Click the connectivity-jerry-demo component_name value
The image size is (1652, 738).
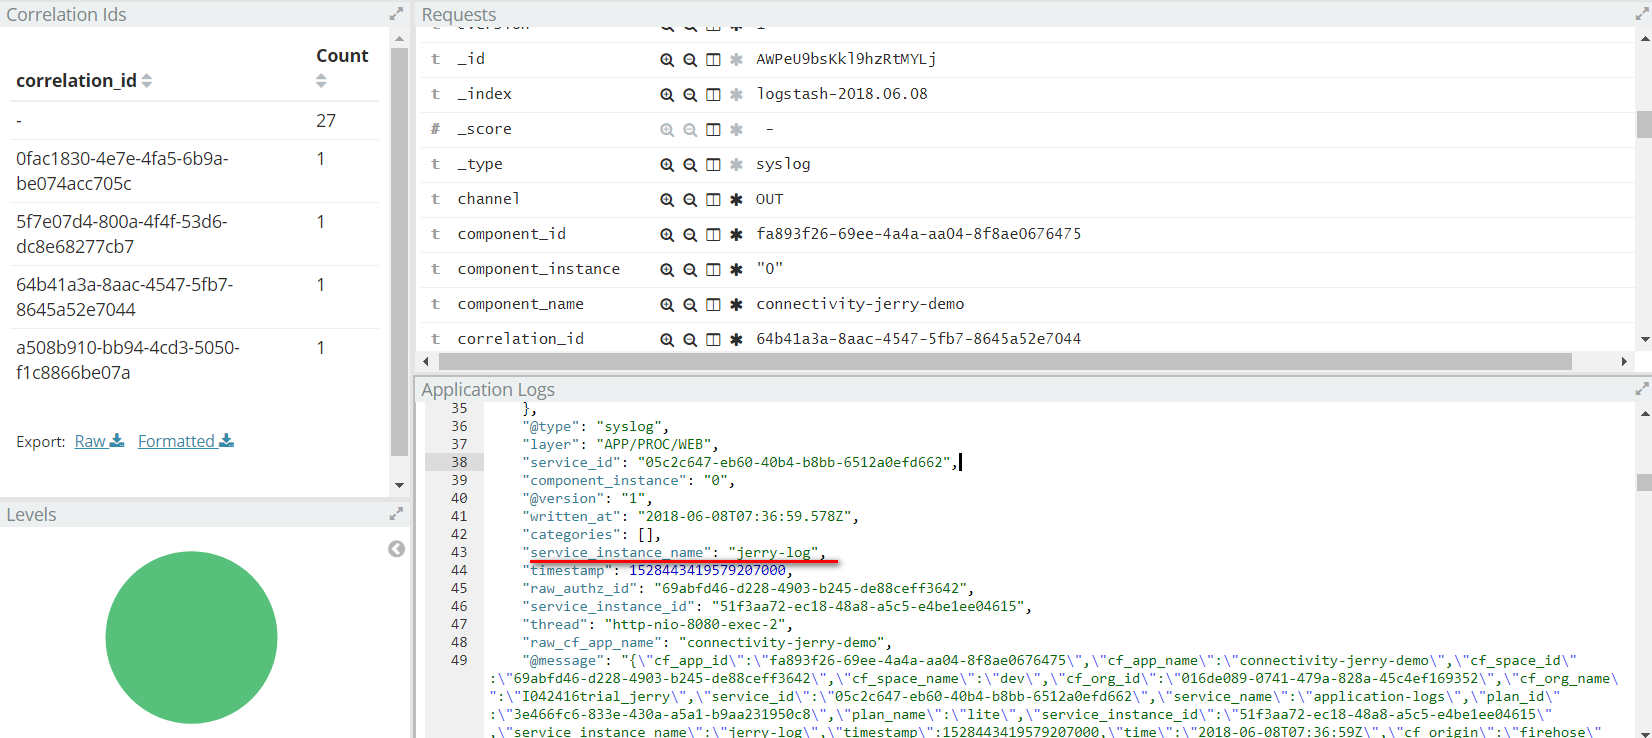[x=860, y=304]
